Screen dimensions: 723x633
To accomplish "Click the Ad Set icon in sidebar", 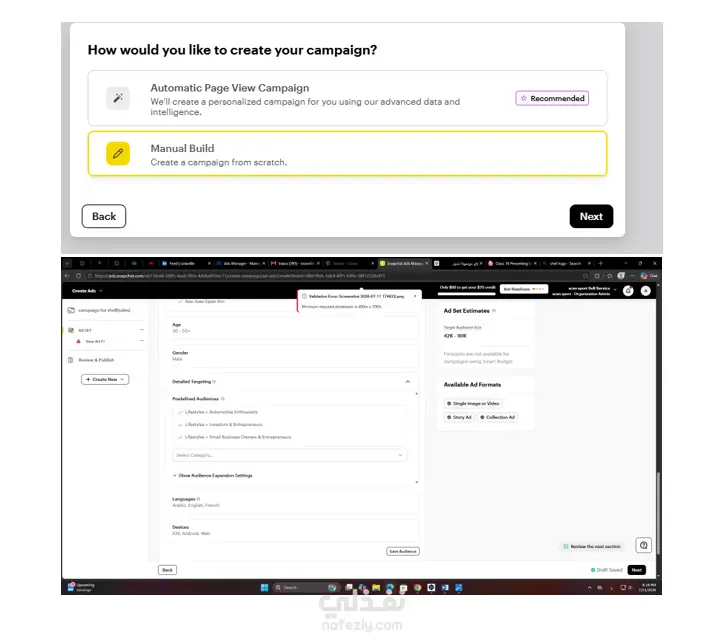I will click(71, 330).
